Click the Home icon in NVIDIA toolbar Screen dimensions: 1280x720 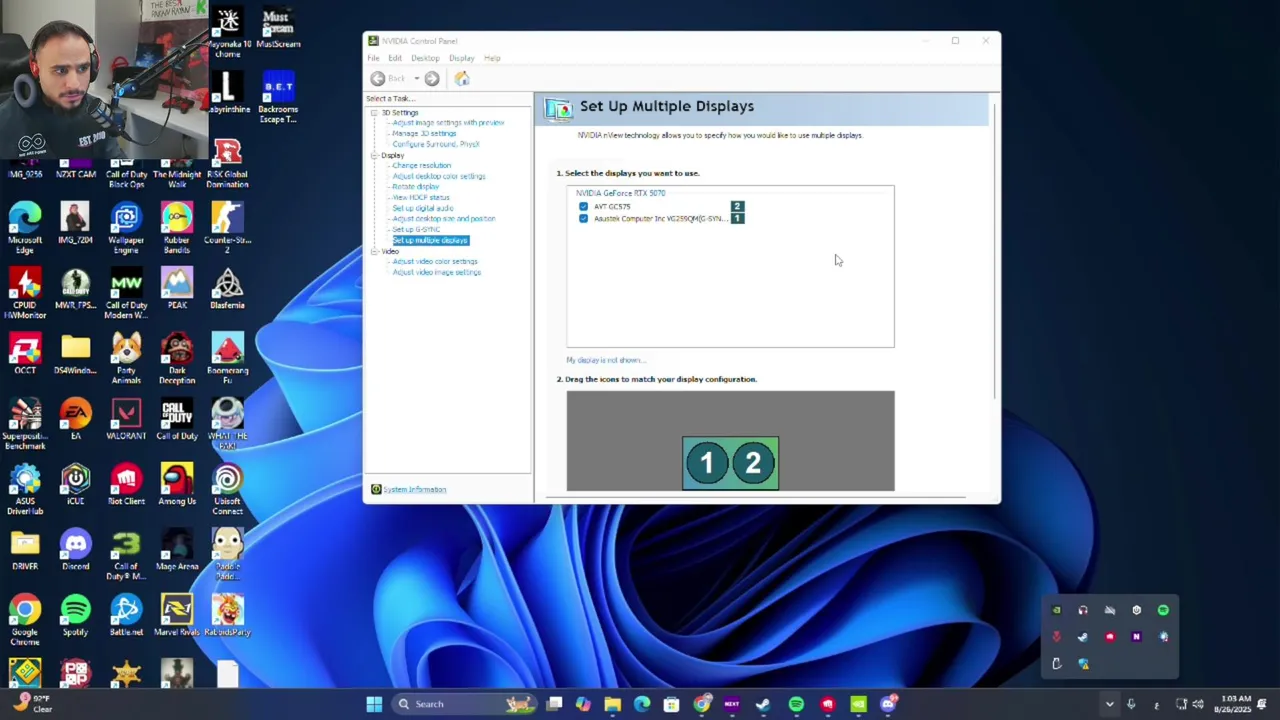462,79
